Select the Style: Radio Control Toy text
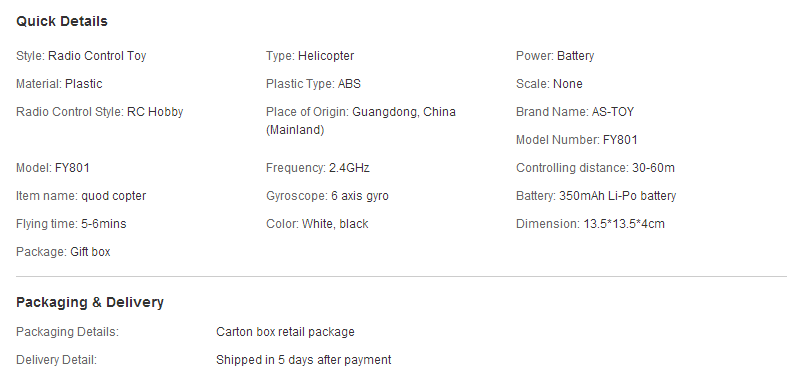The height and width of the screenshot is (379, 787). click(x=81, y=56)
